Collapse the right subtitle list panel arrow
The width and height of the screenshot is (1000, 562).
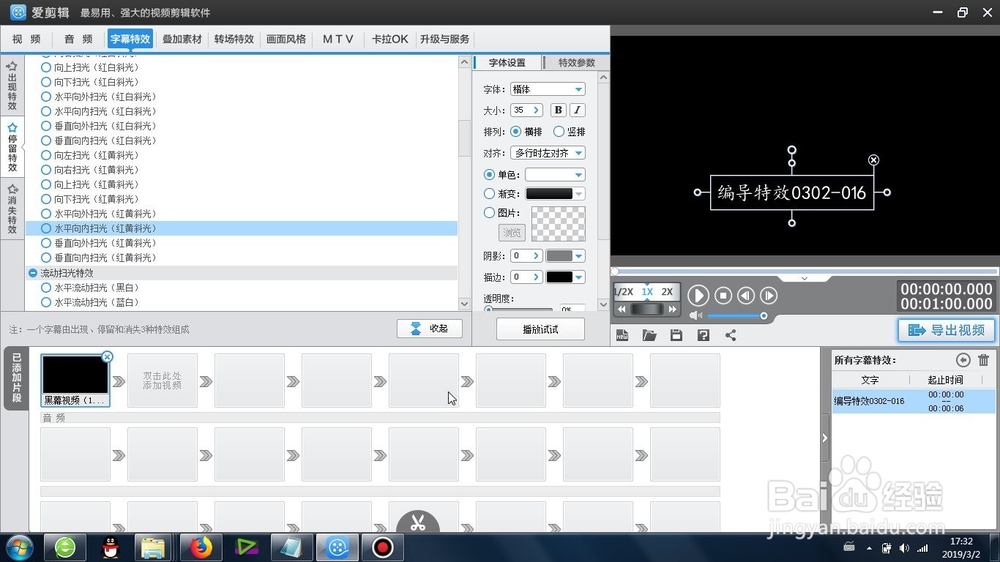825,438
